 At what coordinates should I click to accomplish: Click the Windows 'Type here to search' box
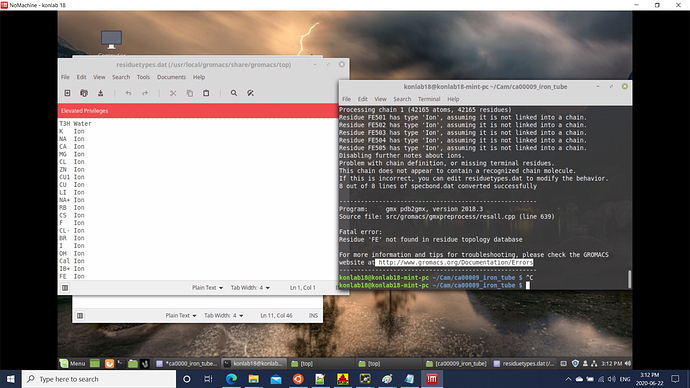coord(99,379)
